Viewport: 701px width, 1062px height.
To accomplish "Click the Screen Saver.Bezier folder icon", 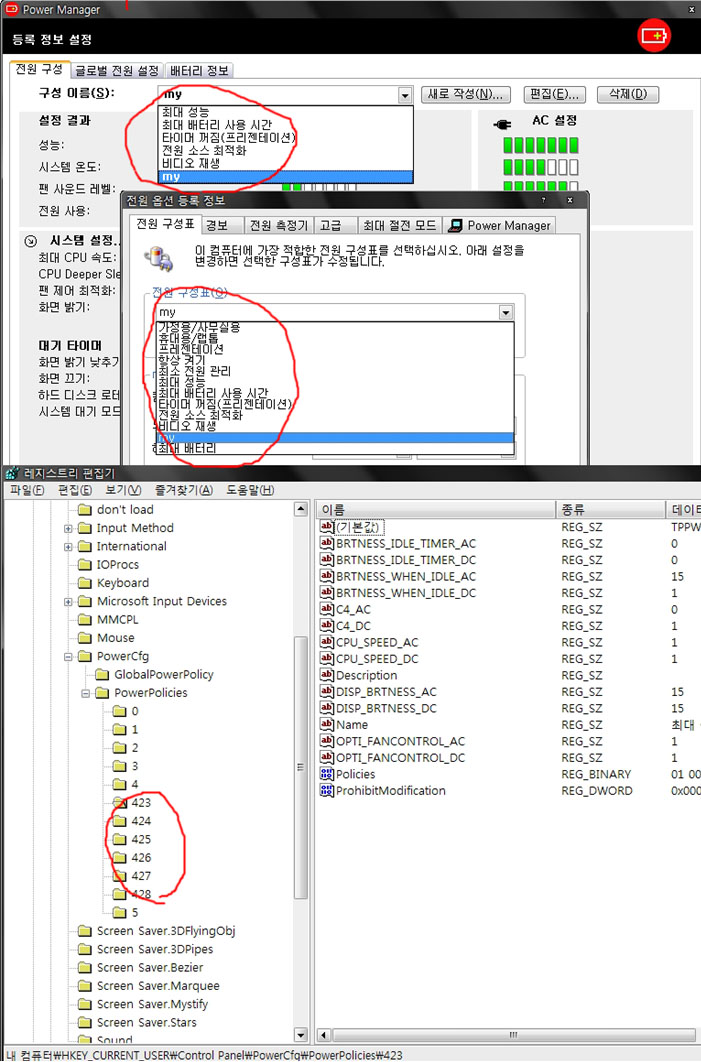I will point(84,968).
